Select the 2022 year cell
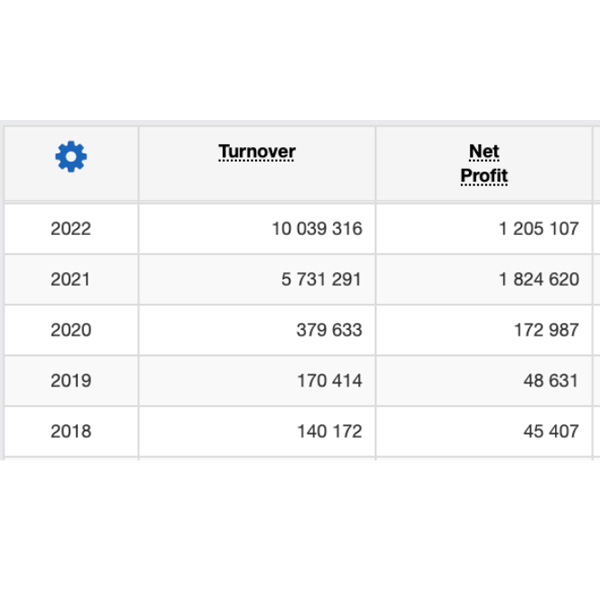 coord(70,229)
